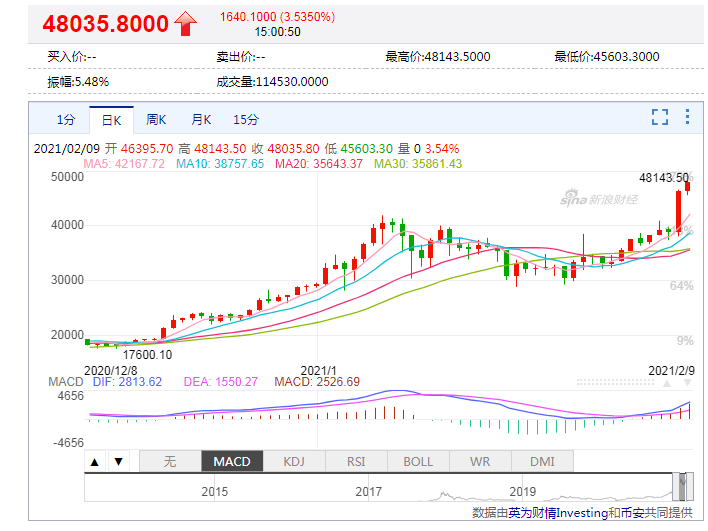Show the RSI indicator
This screenshot has width=708, height=531.
point(356,461)
